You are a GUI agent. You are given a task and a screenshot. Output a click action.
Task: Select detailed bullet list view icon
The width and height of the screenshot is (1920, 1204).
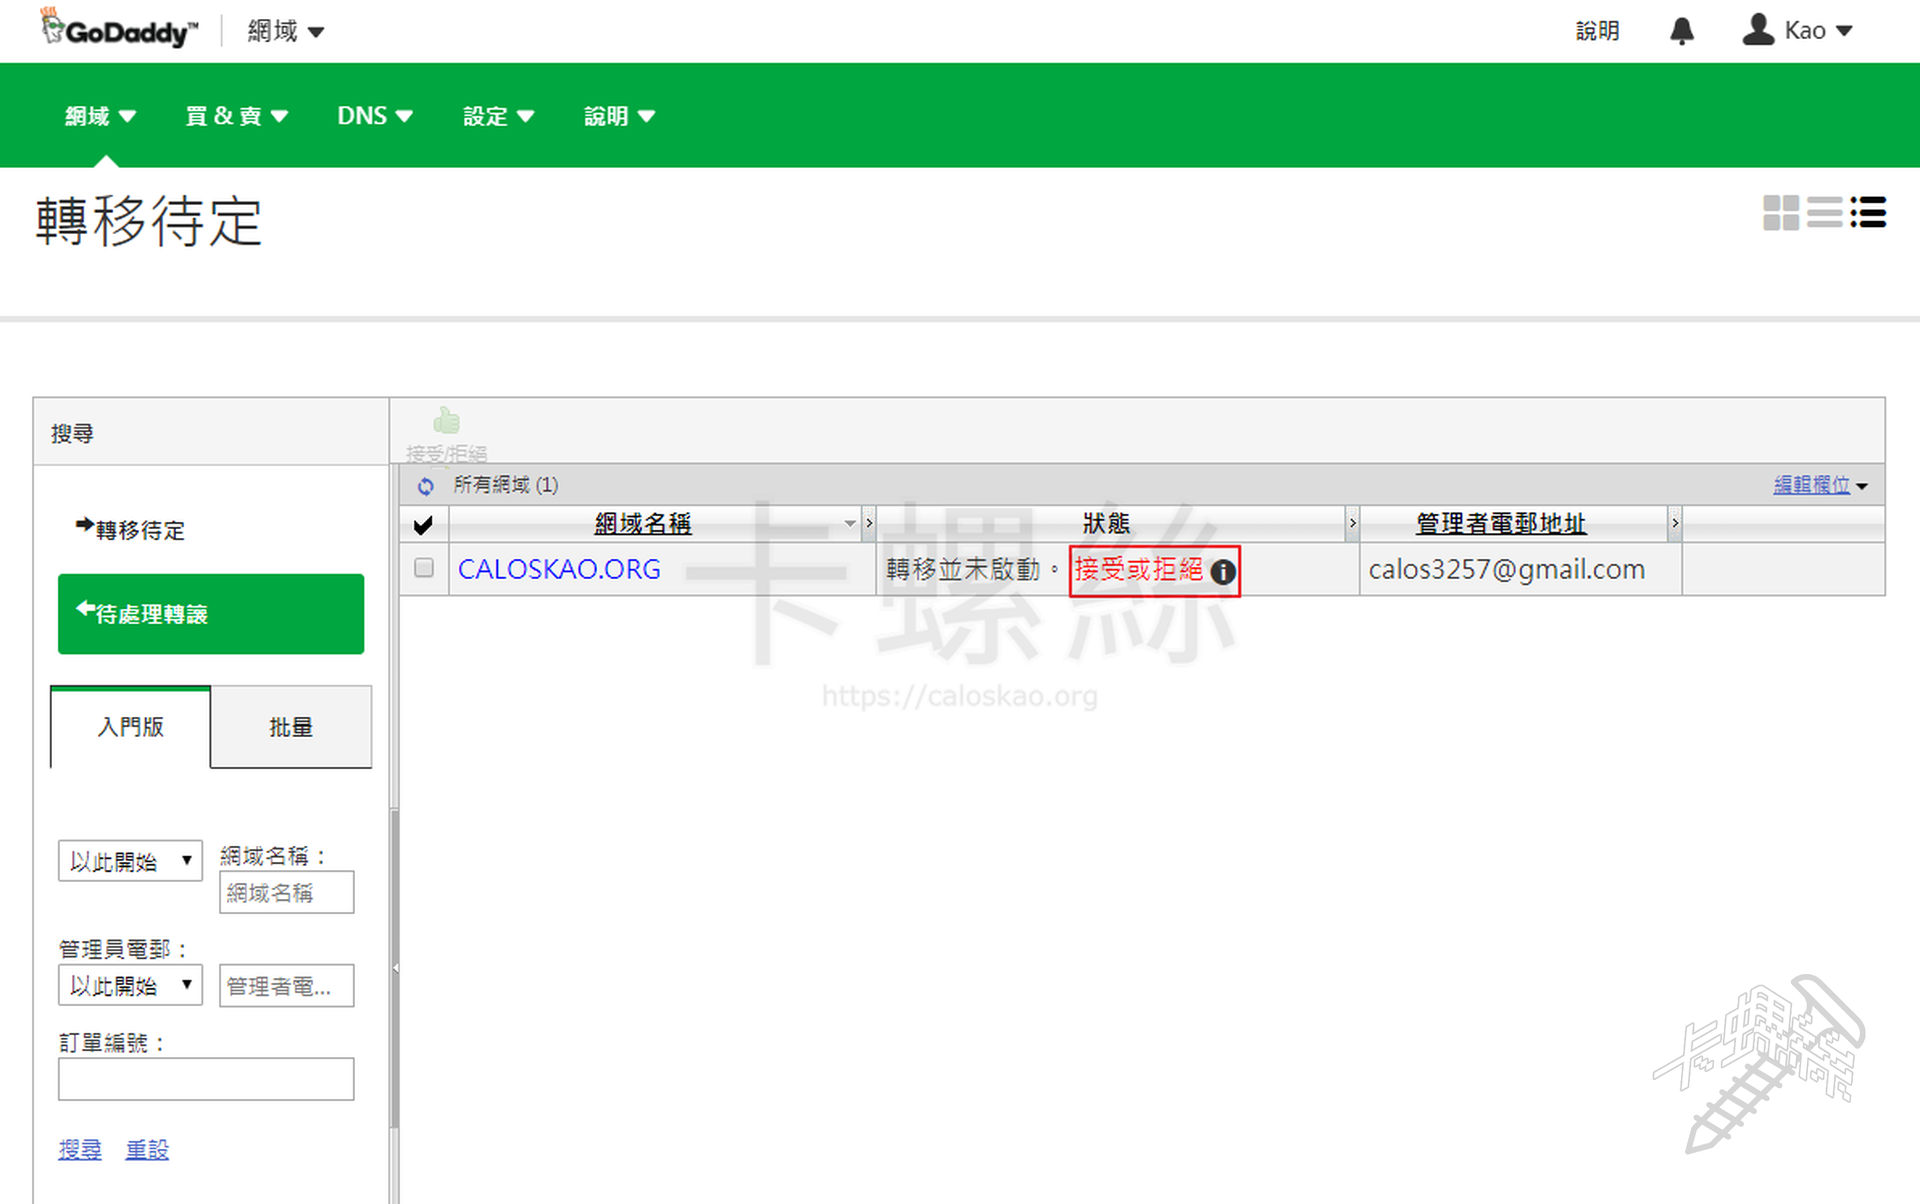[1868, 212]
